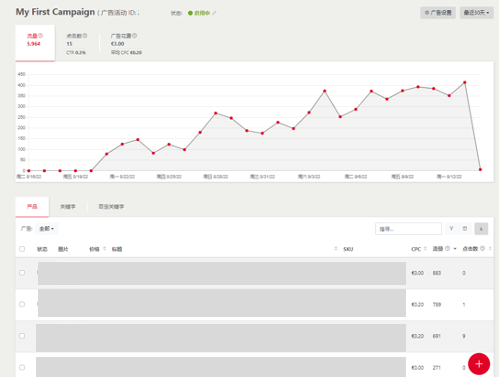Click the sort arrows next to CPC column
Viewport: 499px width, 377px height.
[425, 249]
